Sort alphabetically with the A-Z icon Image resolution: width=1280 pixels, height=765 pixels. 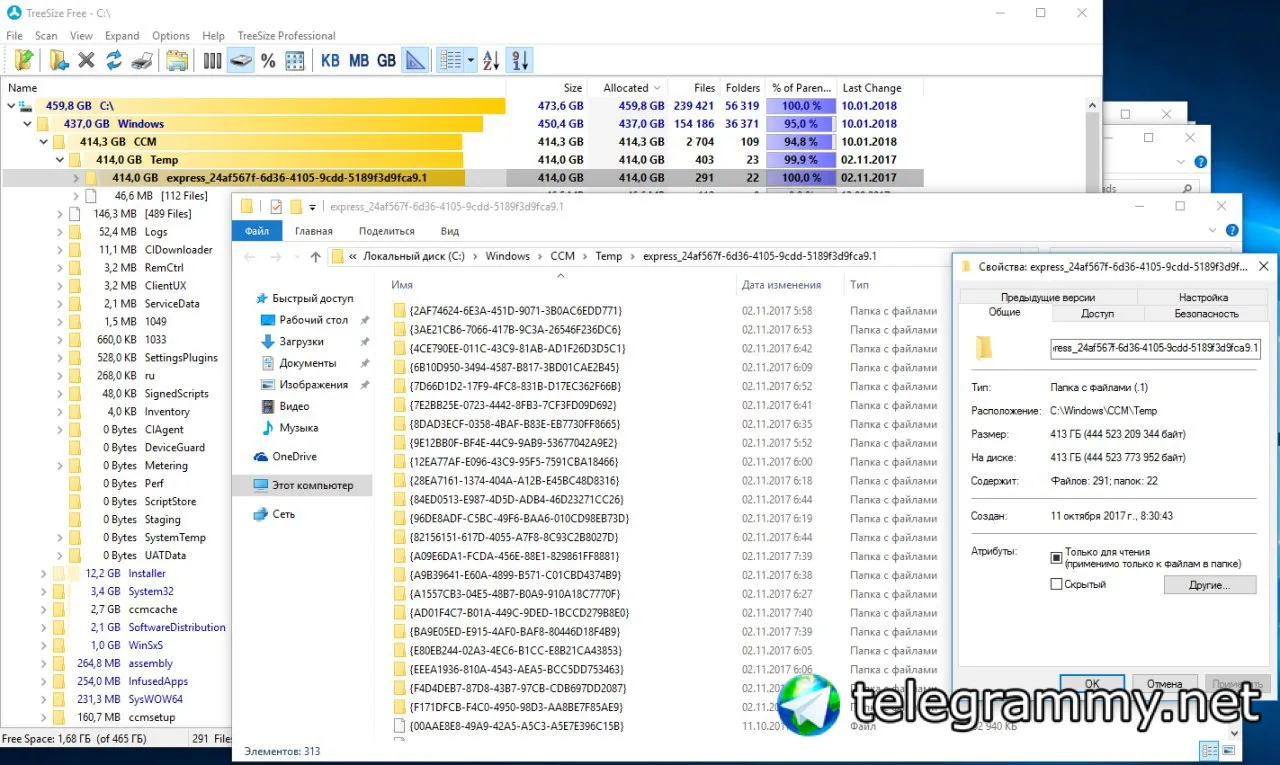click(491, 60)
